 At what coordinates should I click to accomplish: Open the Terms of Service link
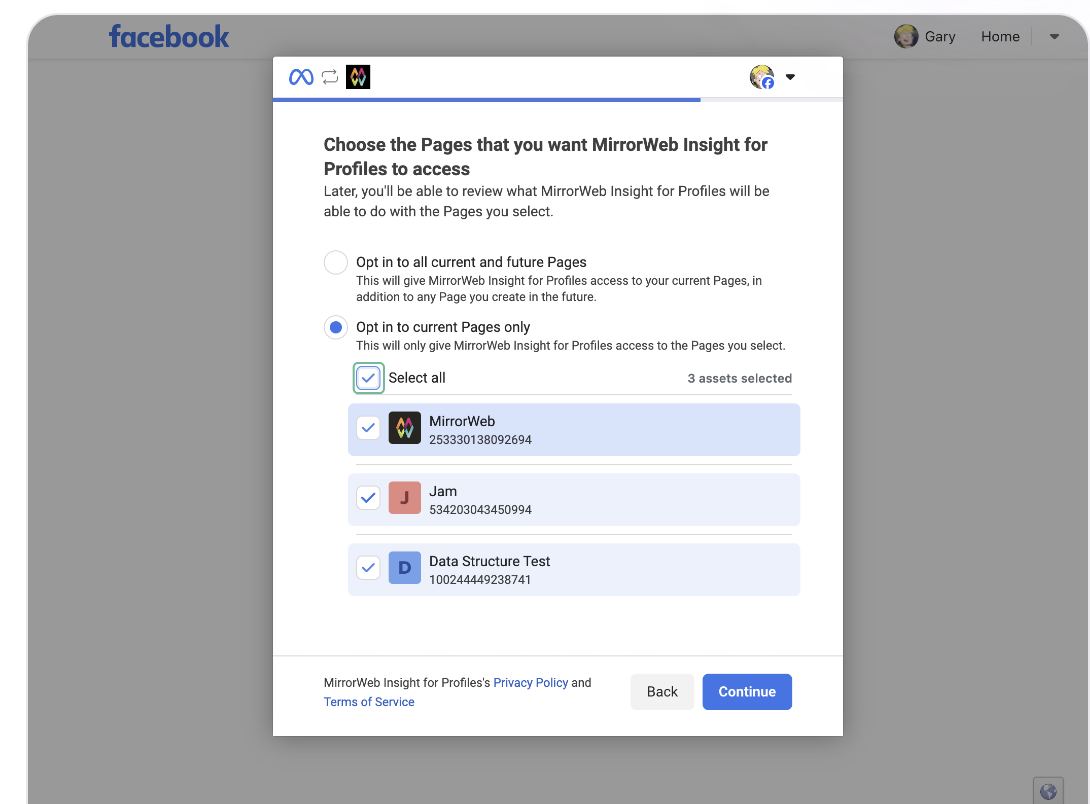(x=369, y=702)
